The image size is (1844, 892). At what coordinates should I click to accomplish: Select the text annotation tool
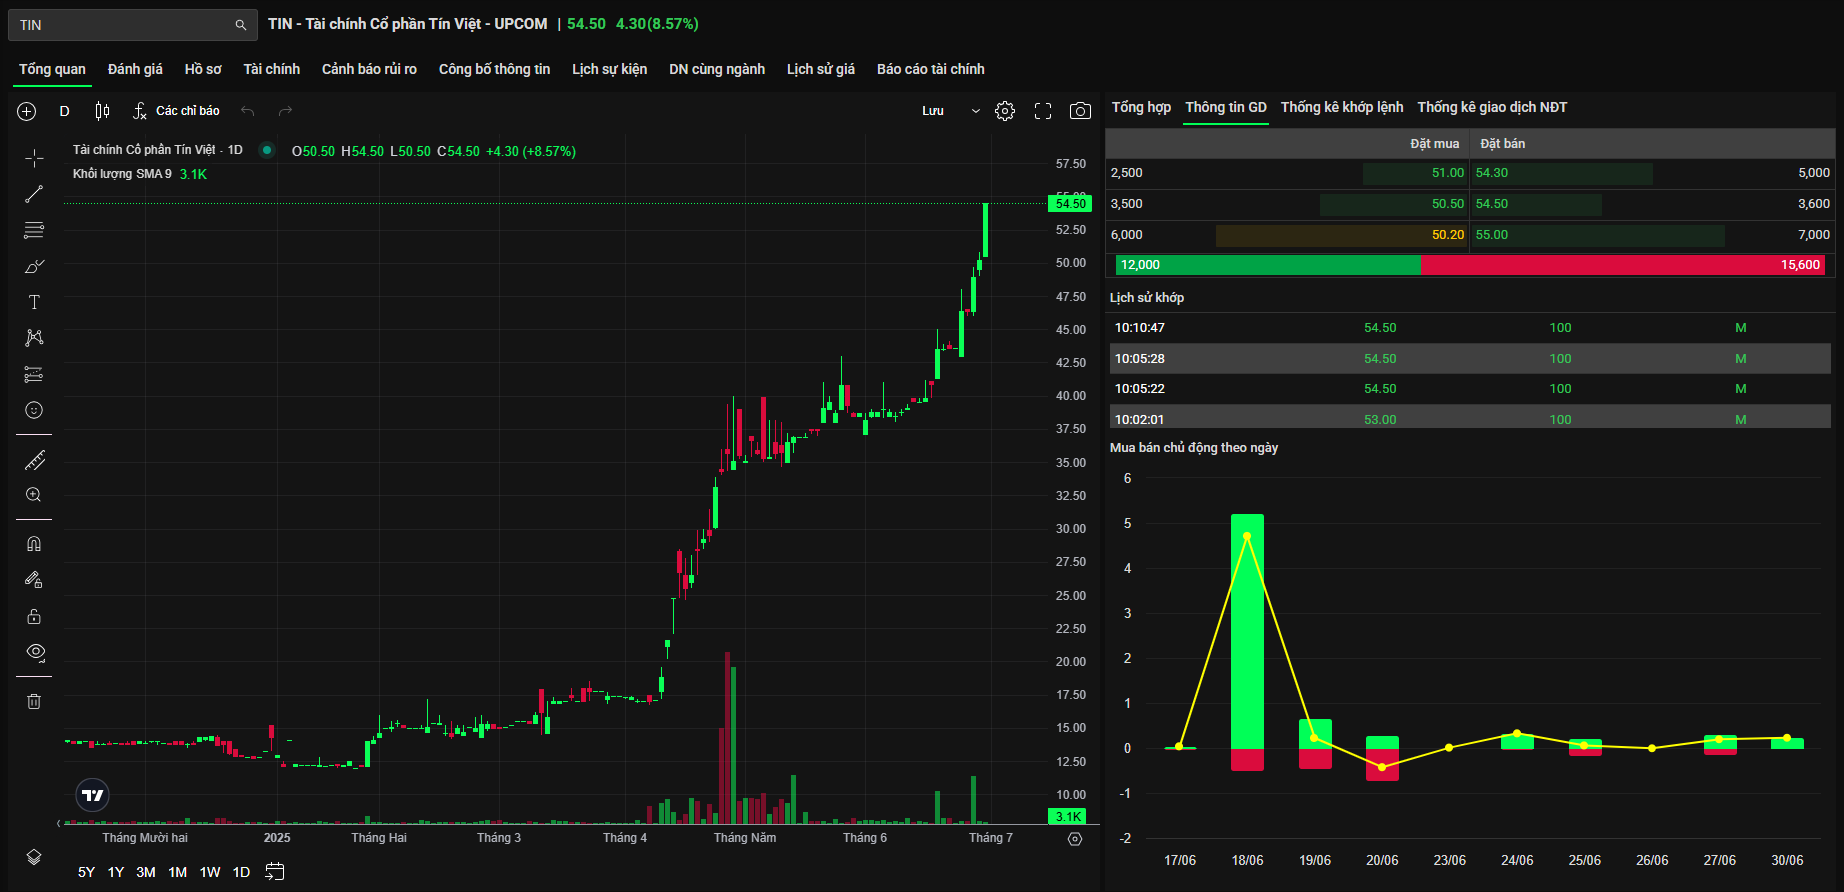pos(34,302)
